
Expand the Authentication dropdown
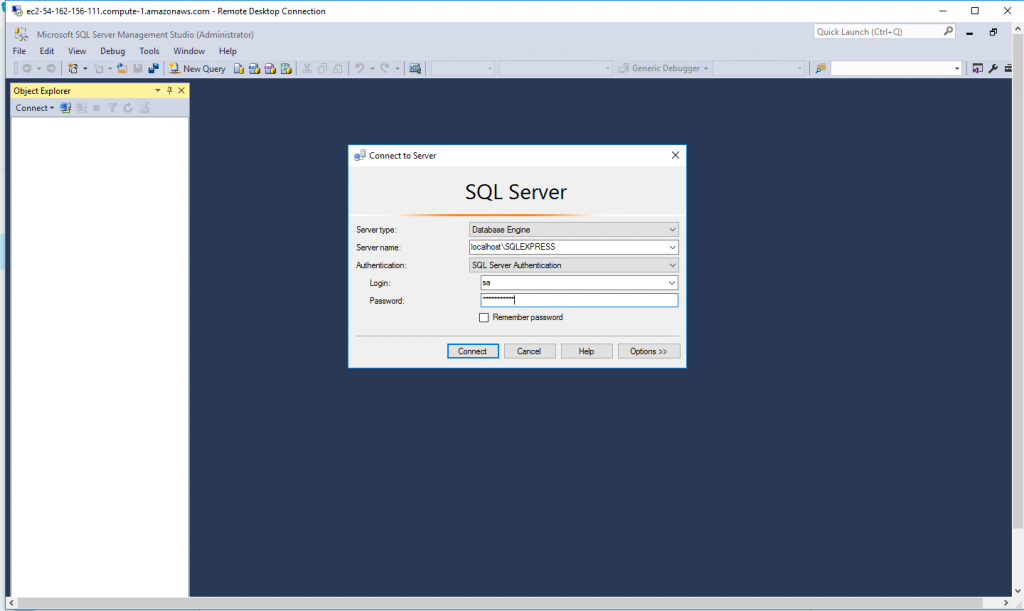click(x=670, y=265)
